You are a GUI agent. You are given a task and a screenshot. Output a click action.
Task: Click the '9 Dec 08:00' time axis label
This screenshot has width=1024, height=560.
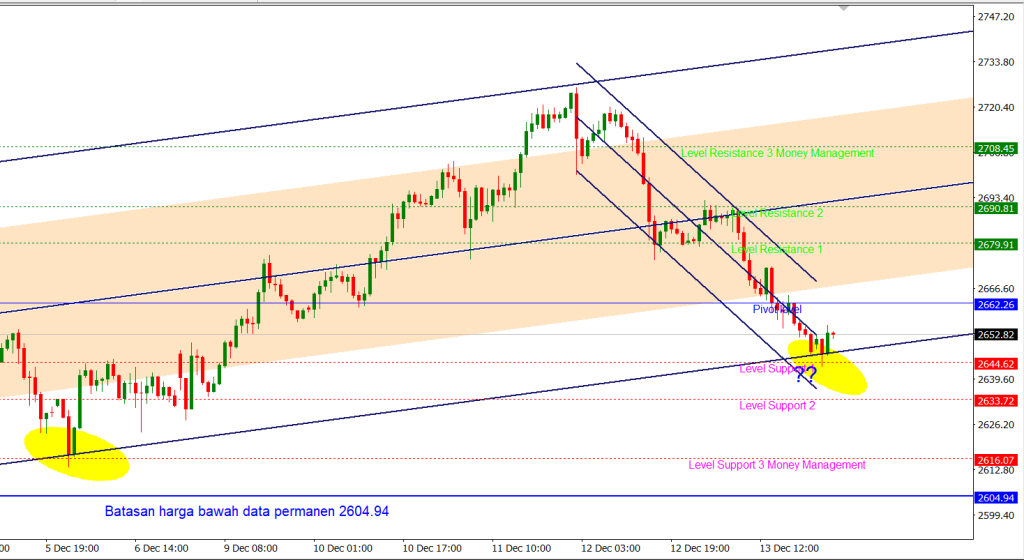[250, 548]
